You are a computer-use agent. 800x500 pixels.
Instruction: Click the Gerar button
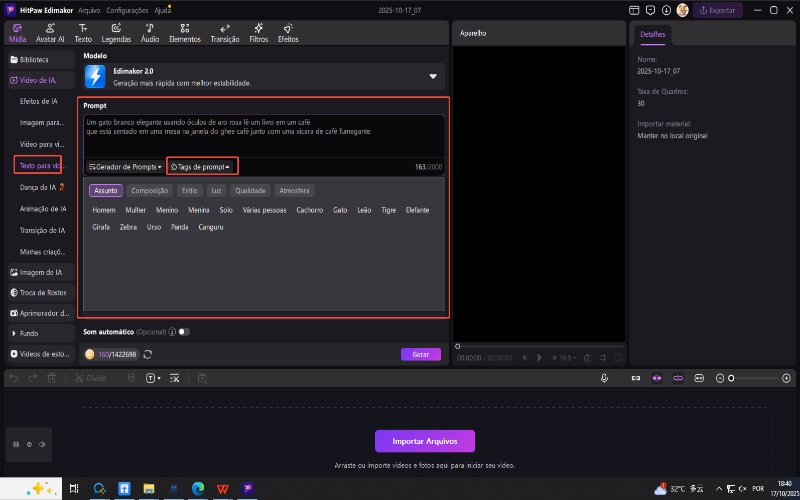[x=420, y=354]
